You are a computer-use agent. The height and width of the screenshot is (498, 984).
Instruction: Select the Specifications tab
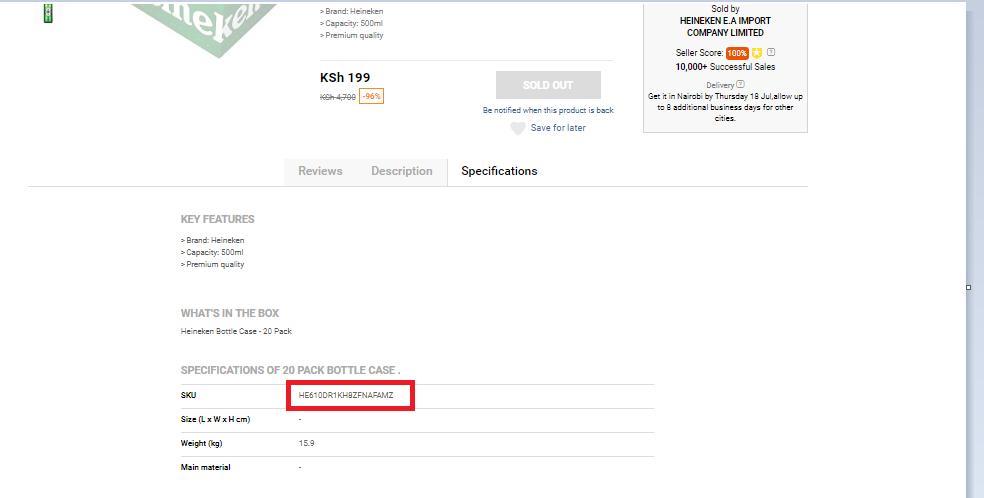pos(499,171)
